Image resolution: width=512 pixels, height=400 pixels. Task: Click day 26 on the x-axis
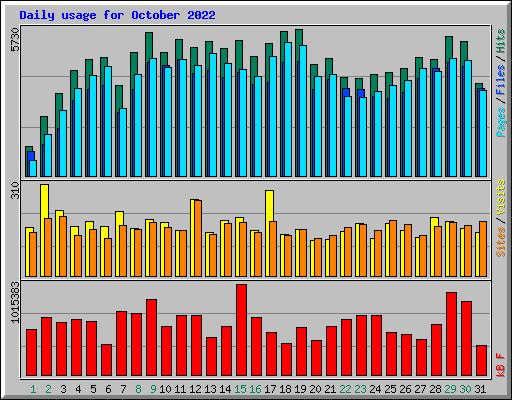pyautogui.click(x=405, y=389)
